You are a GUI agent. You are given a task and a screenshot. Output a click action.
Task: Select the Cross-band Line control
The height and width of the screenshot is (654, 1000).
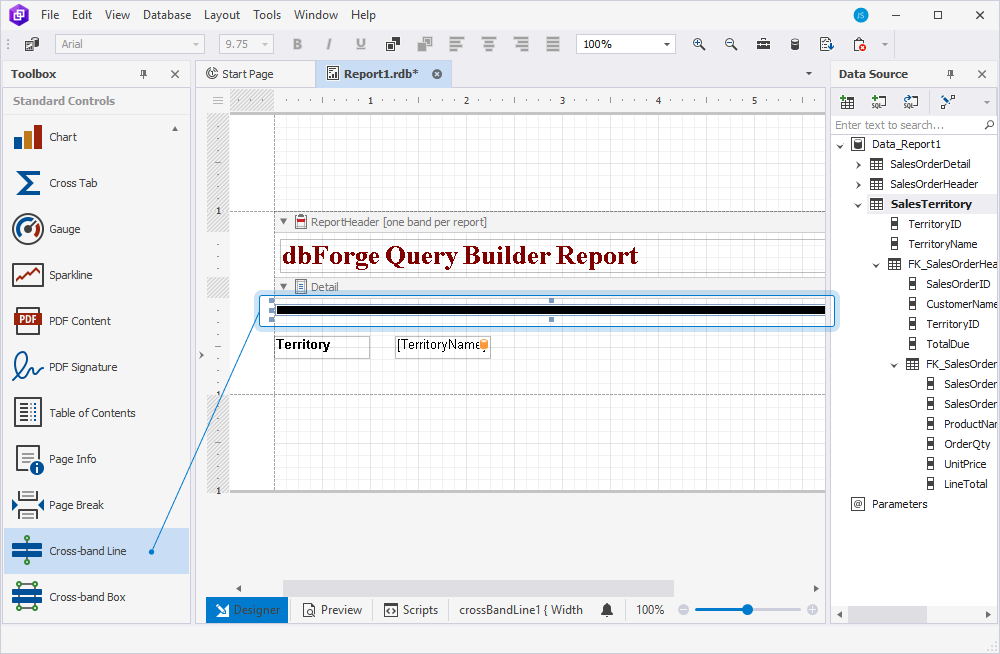pyautogui.click(x=96, y=551)
